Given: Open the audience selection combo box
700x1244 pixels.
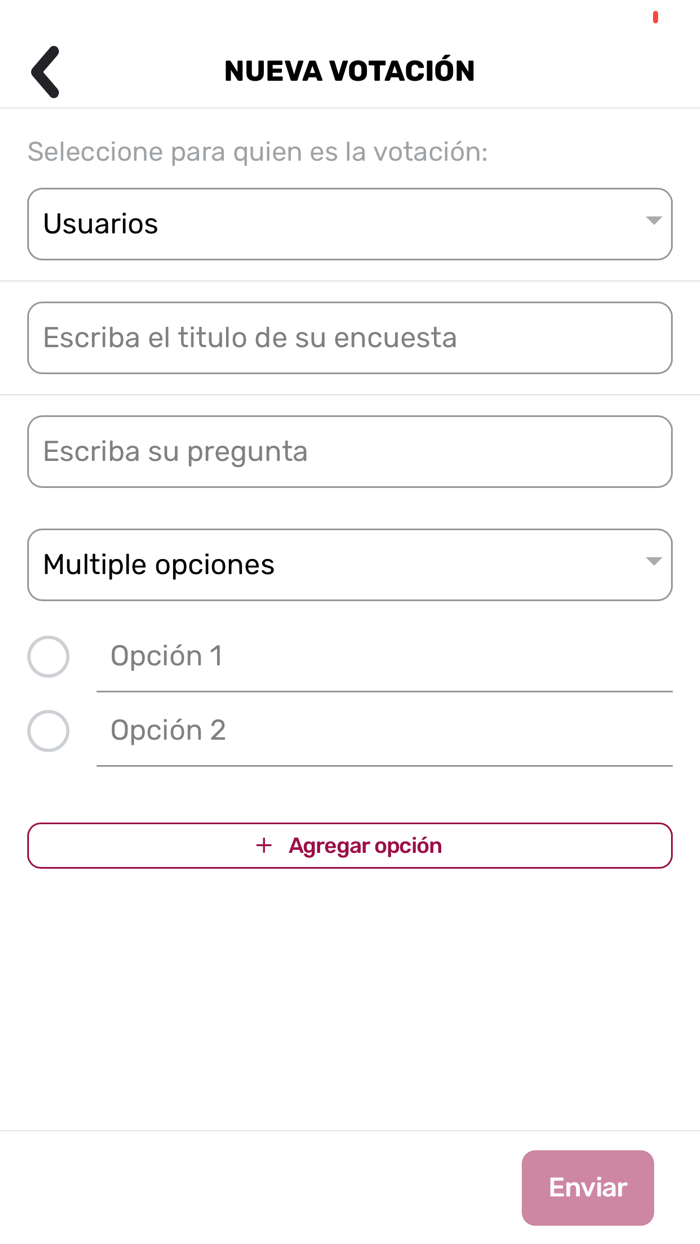Looking at the screenshot, I should click(x=349, y=224).
